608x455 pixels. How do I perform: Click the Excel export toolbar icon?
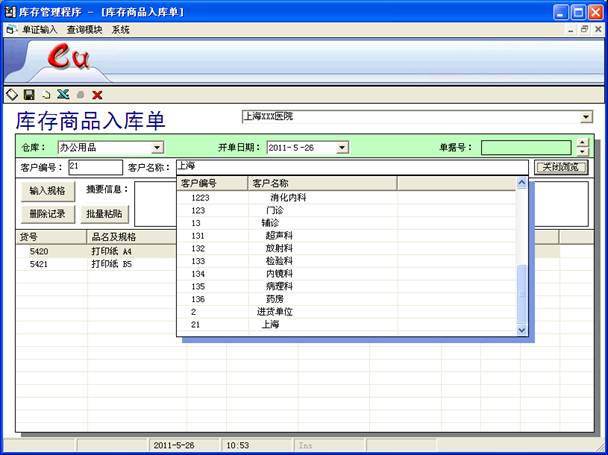[x=63, y=94]
